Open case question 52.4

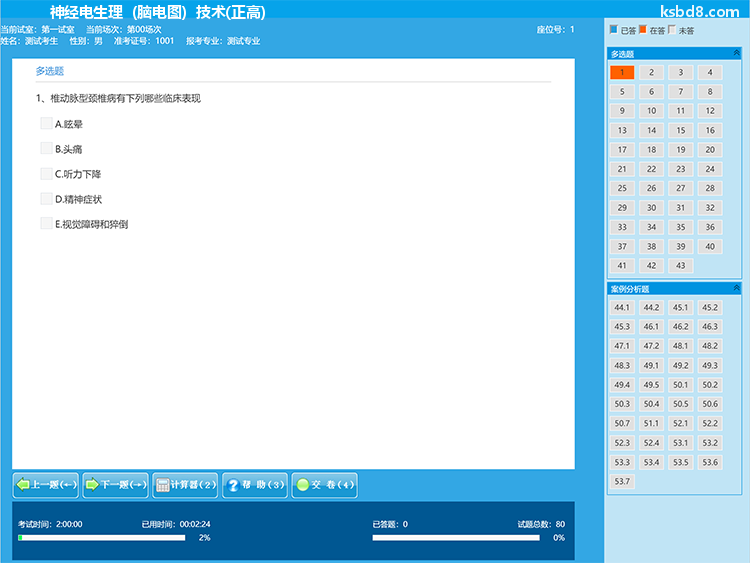coord(651,443)
